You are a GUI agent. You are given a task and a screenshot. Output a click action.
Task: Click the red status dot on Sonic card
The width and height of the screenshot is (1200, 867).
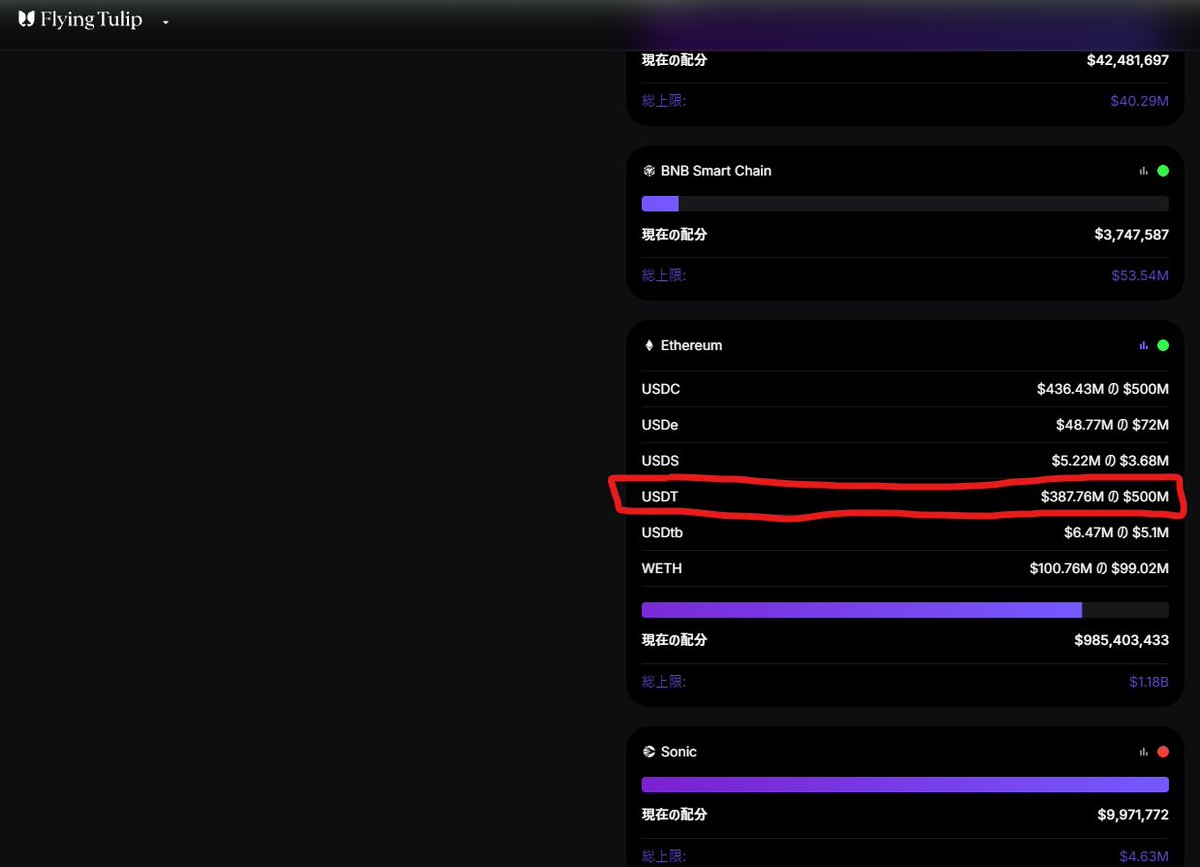tap(1163, 751)
